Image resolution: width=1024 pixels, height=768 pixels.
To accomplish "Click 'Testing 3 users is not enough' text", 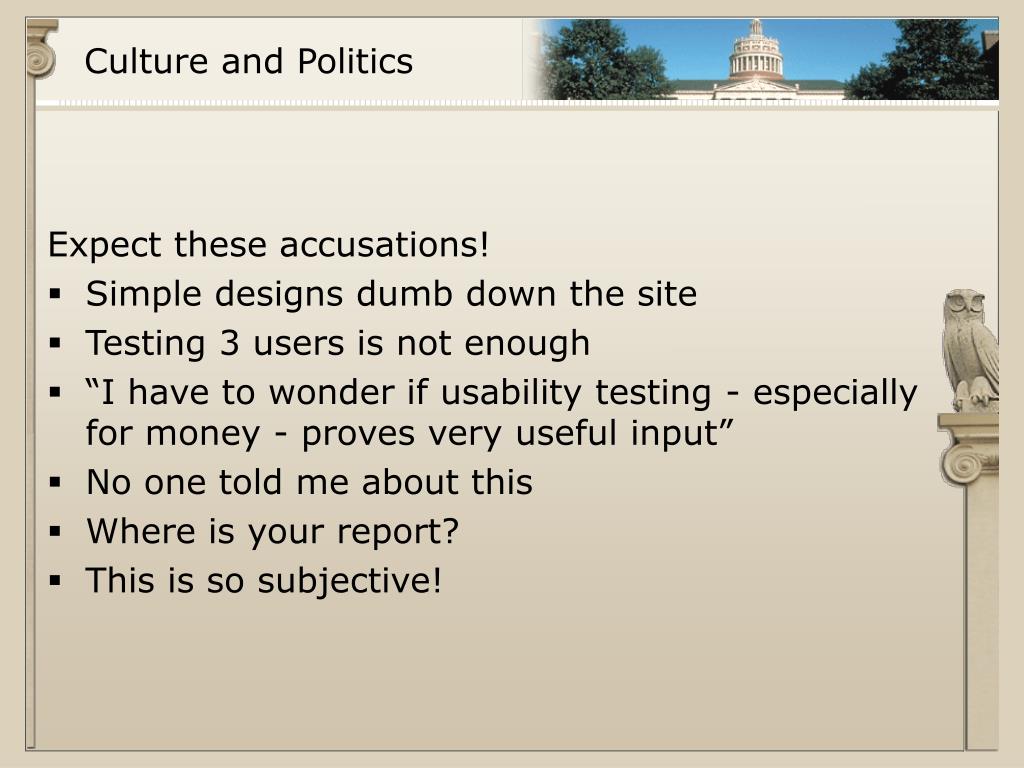I will tap(338, 344).
